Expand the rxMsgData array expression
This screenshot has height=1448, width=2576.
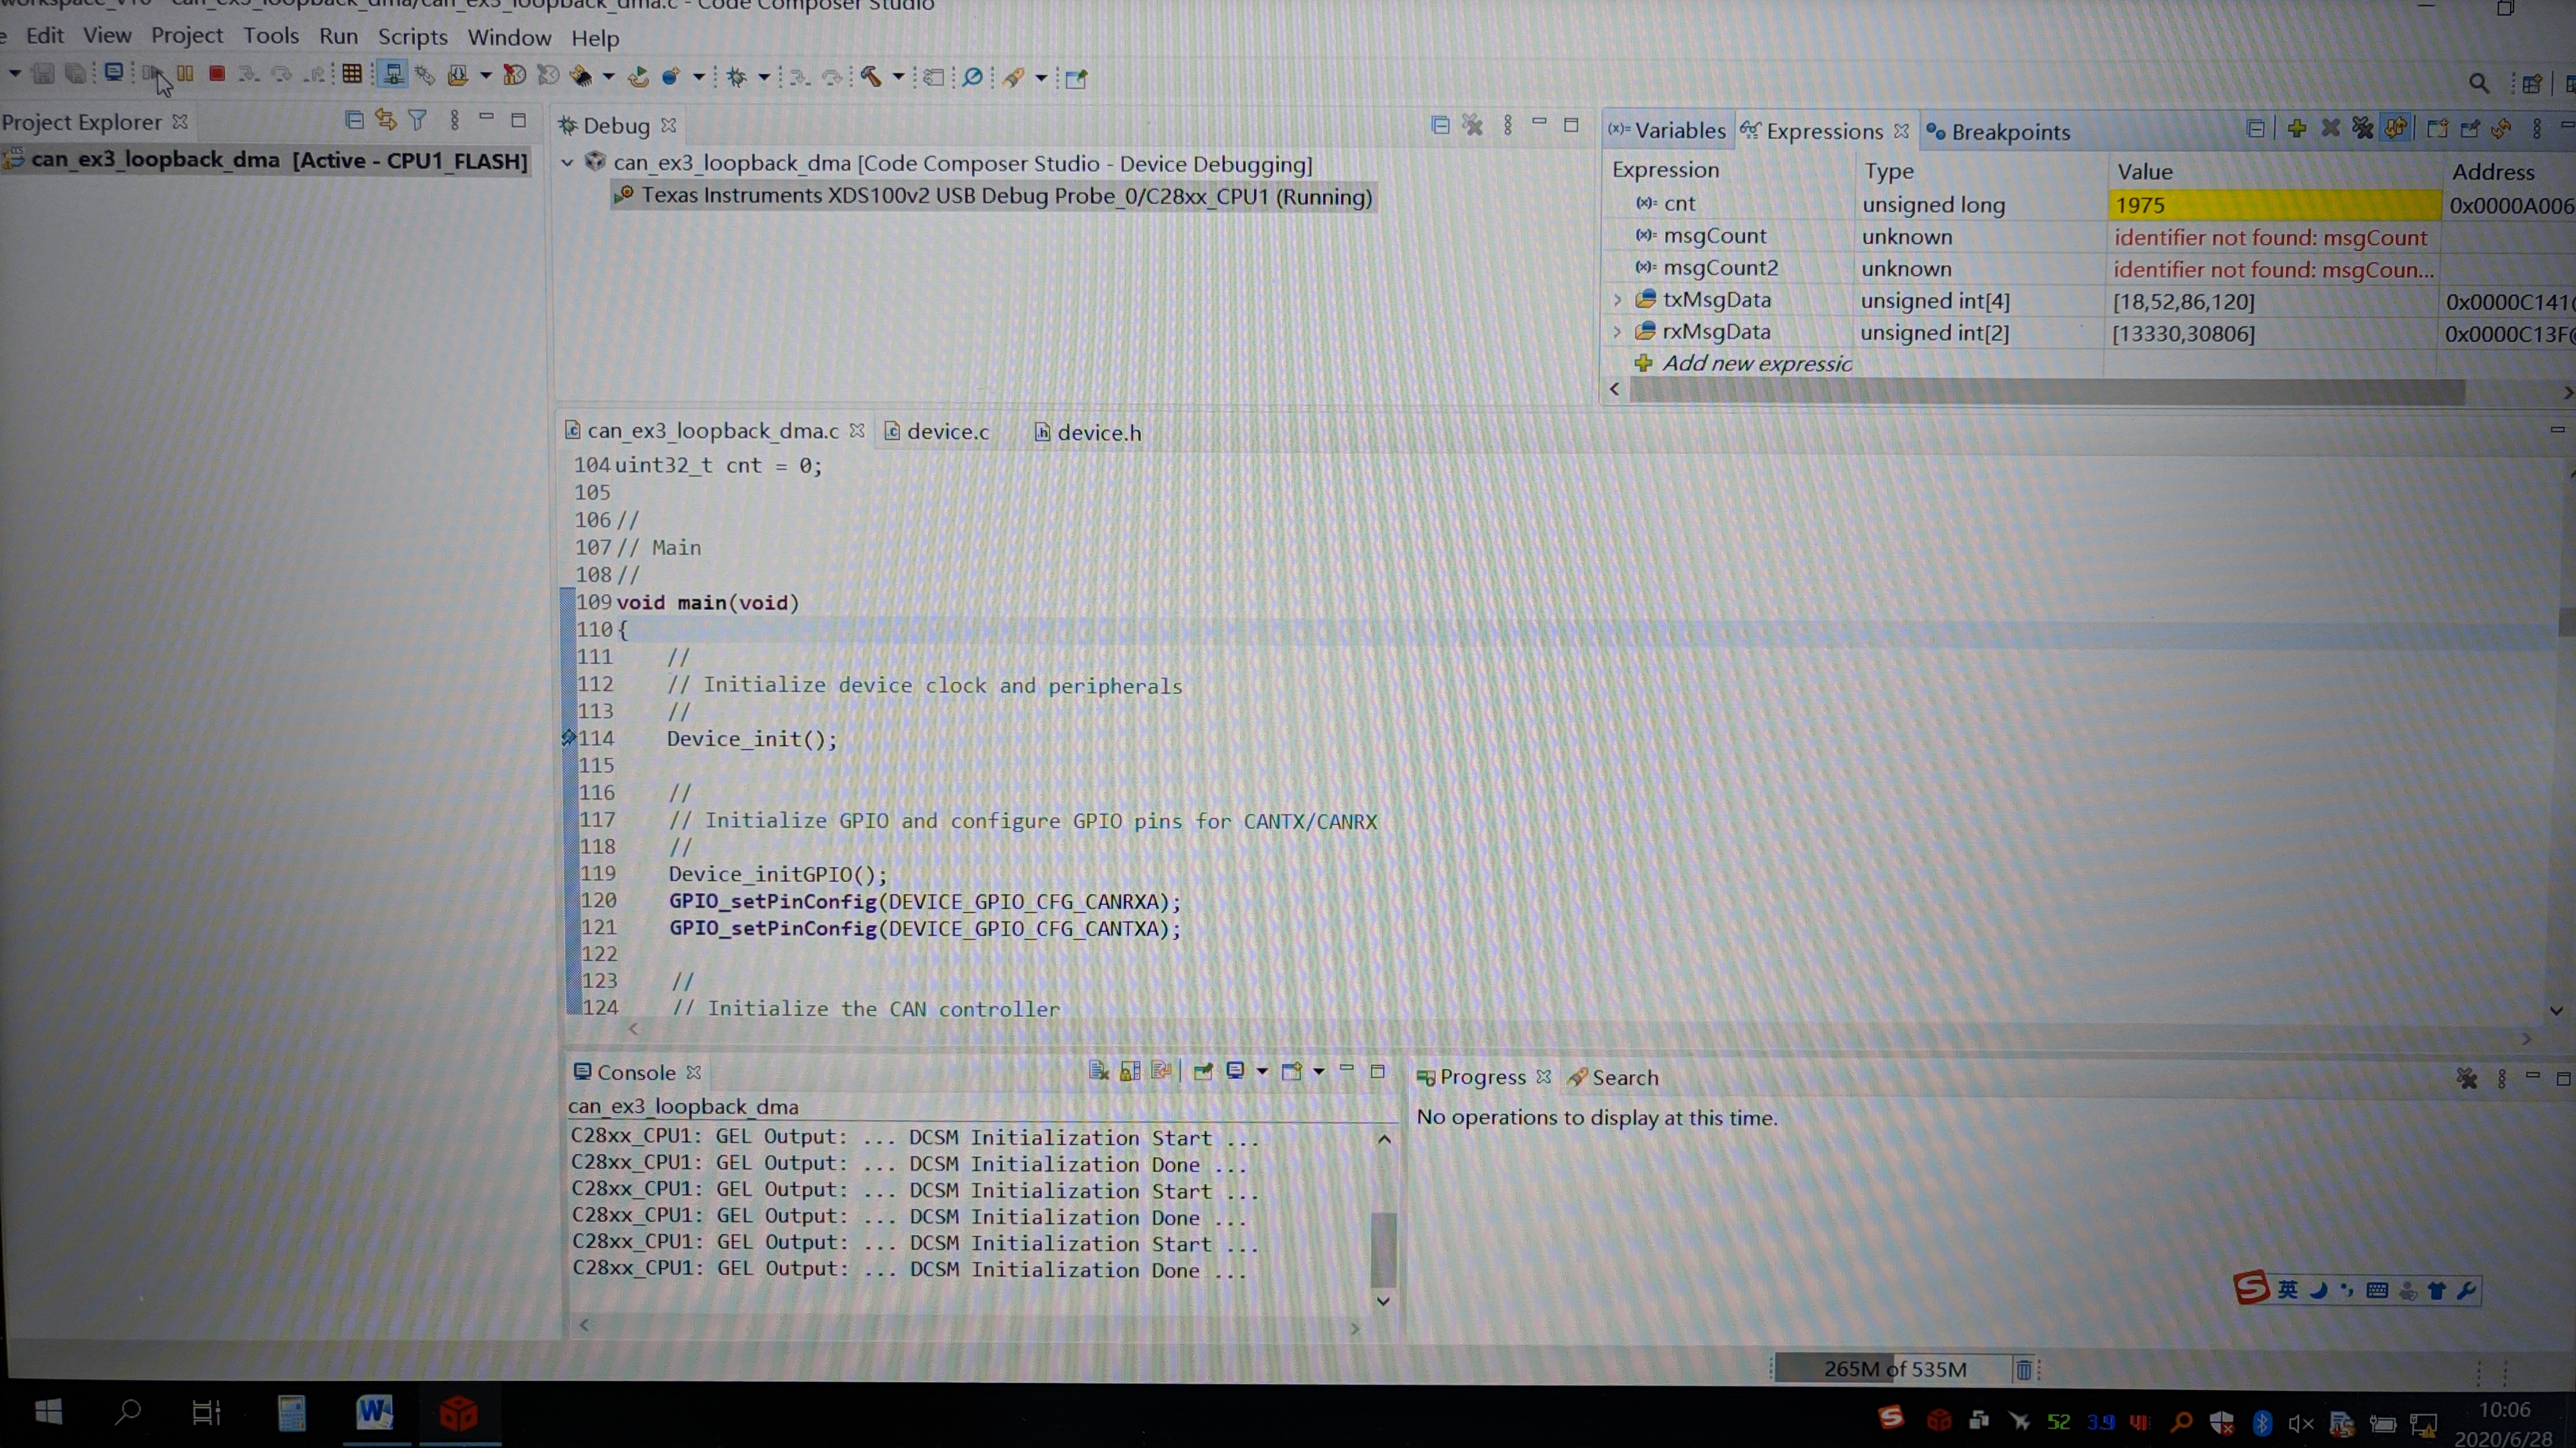click(x=1617, y=332)
